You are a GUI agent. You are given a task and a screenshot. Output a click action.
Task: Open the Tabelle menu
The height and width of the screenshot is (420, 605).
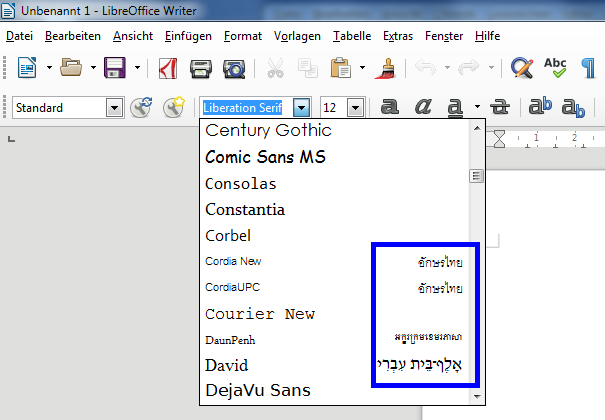[x=352, y=36]
